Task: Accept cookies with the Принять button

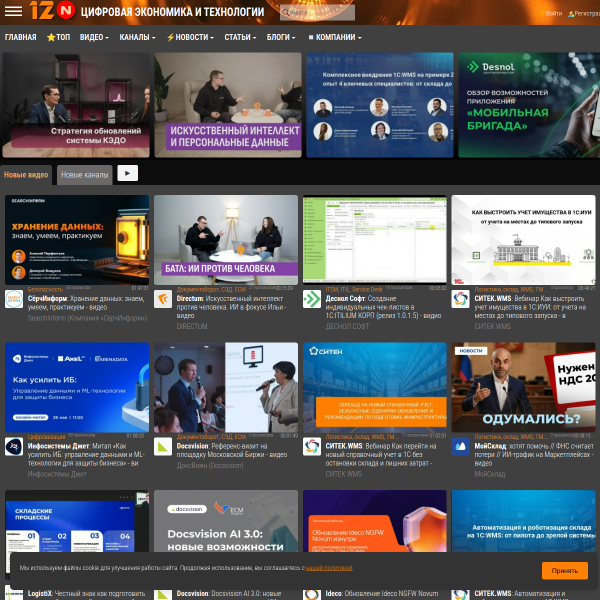Action: tap(564, 571)
